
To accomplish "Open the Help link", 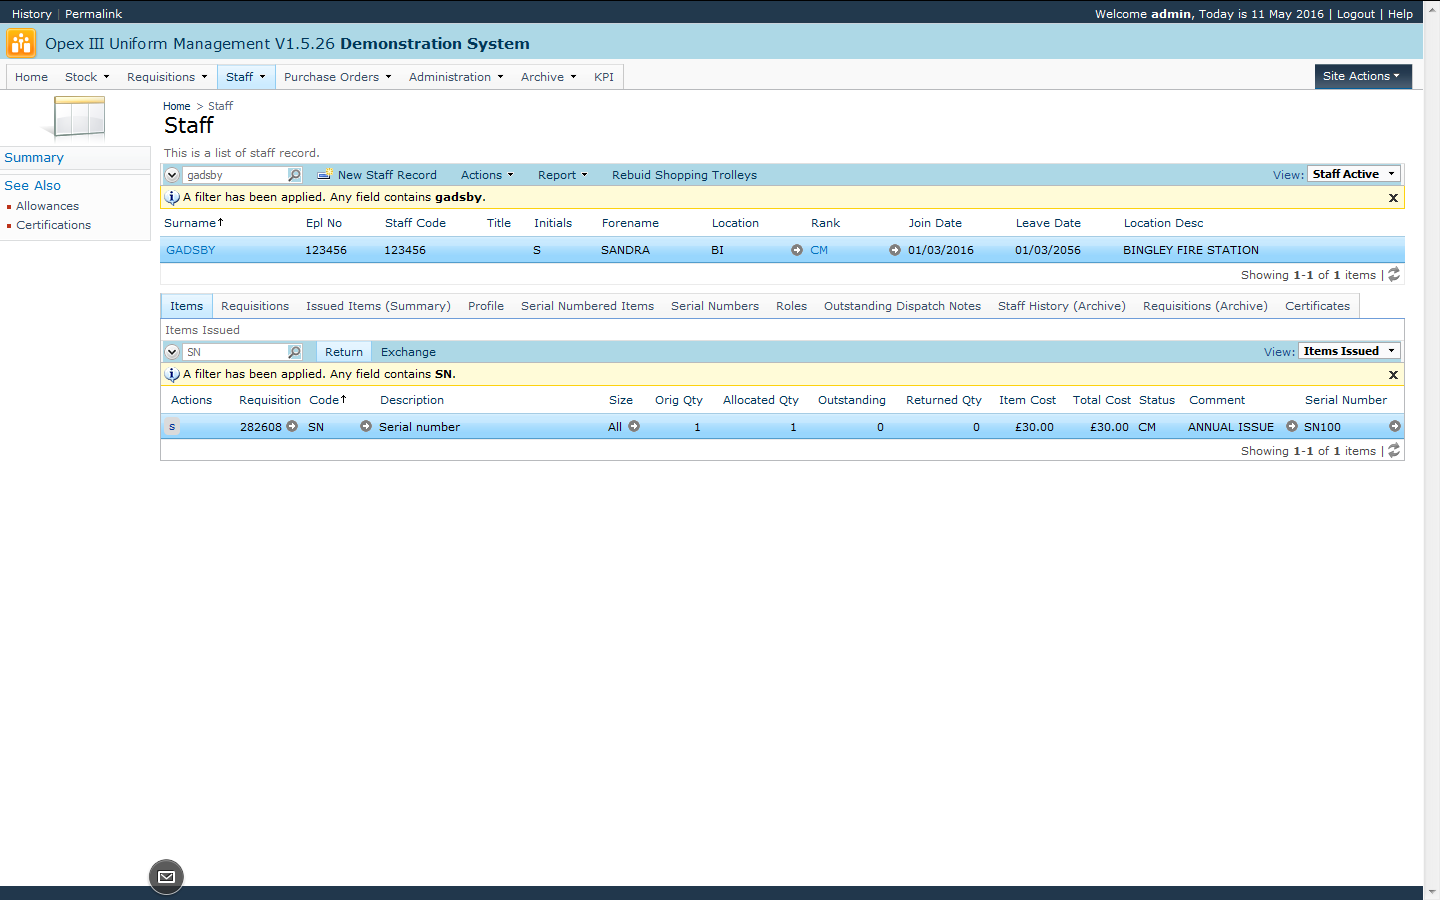I will (x=1400, y=14).
